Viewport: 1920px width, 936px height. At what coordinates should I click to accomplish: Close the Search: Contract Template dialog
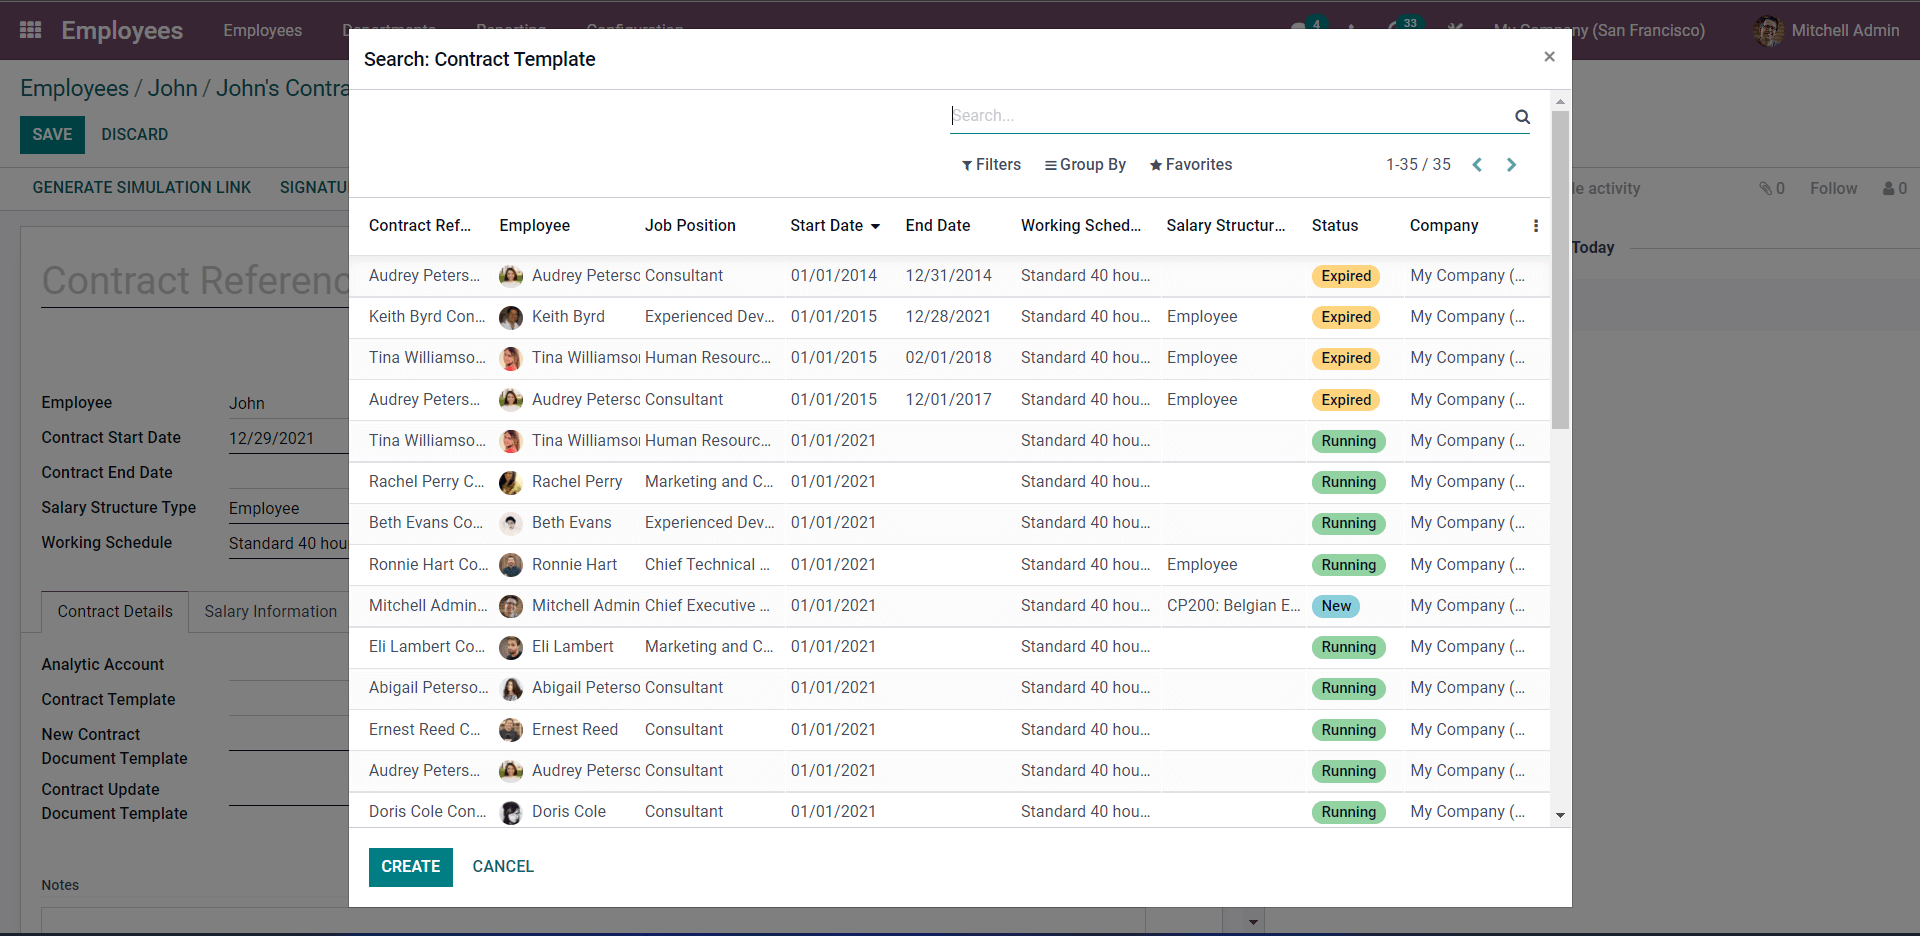(1549, 57)
